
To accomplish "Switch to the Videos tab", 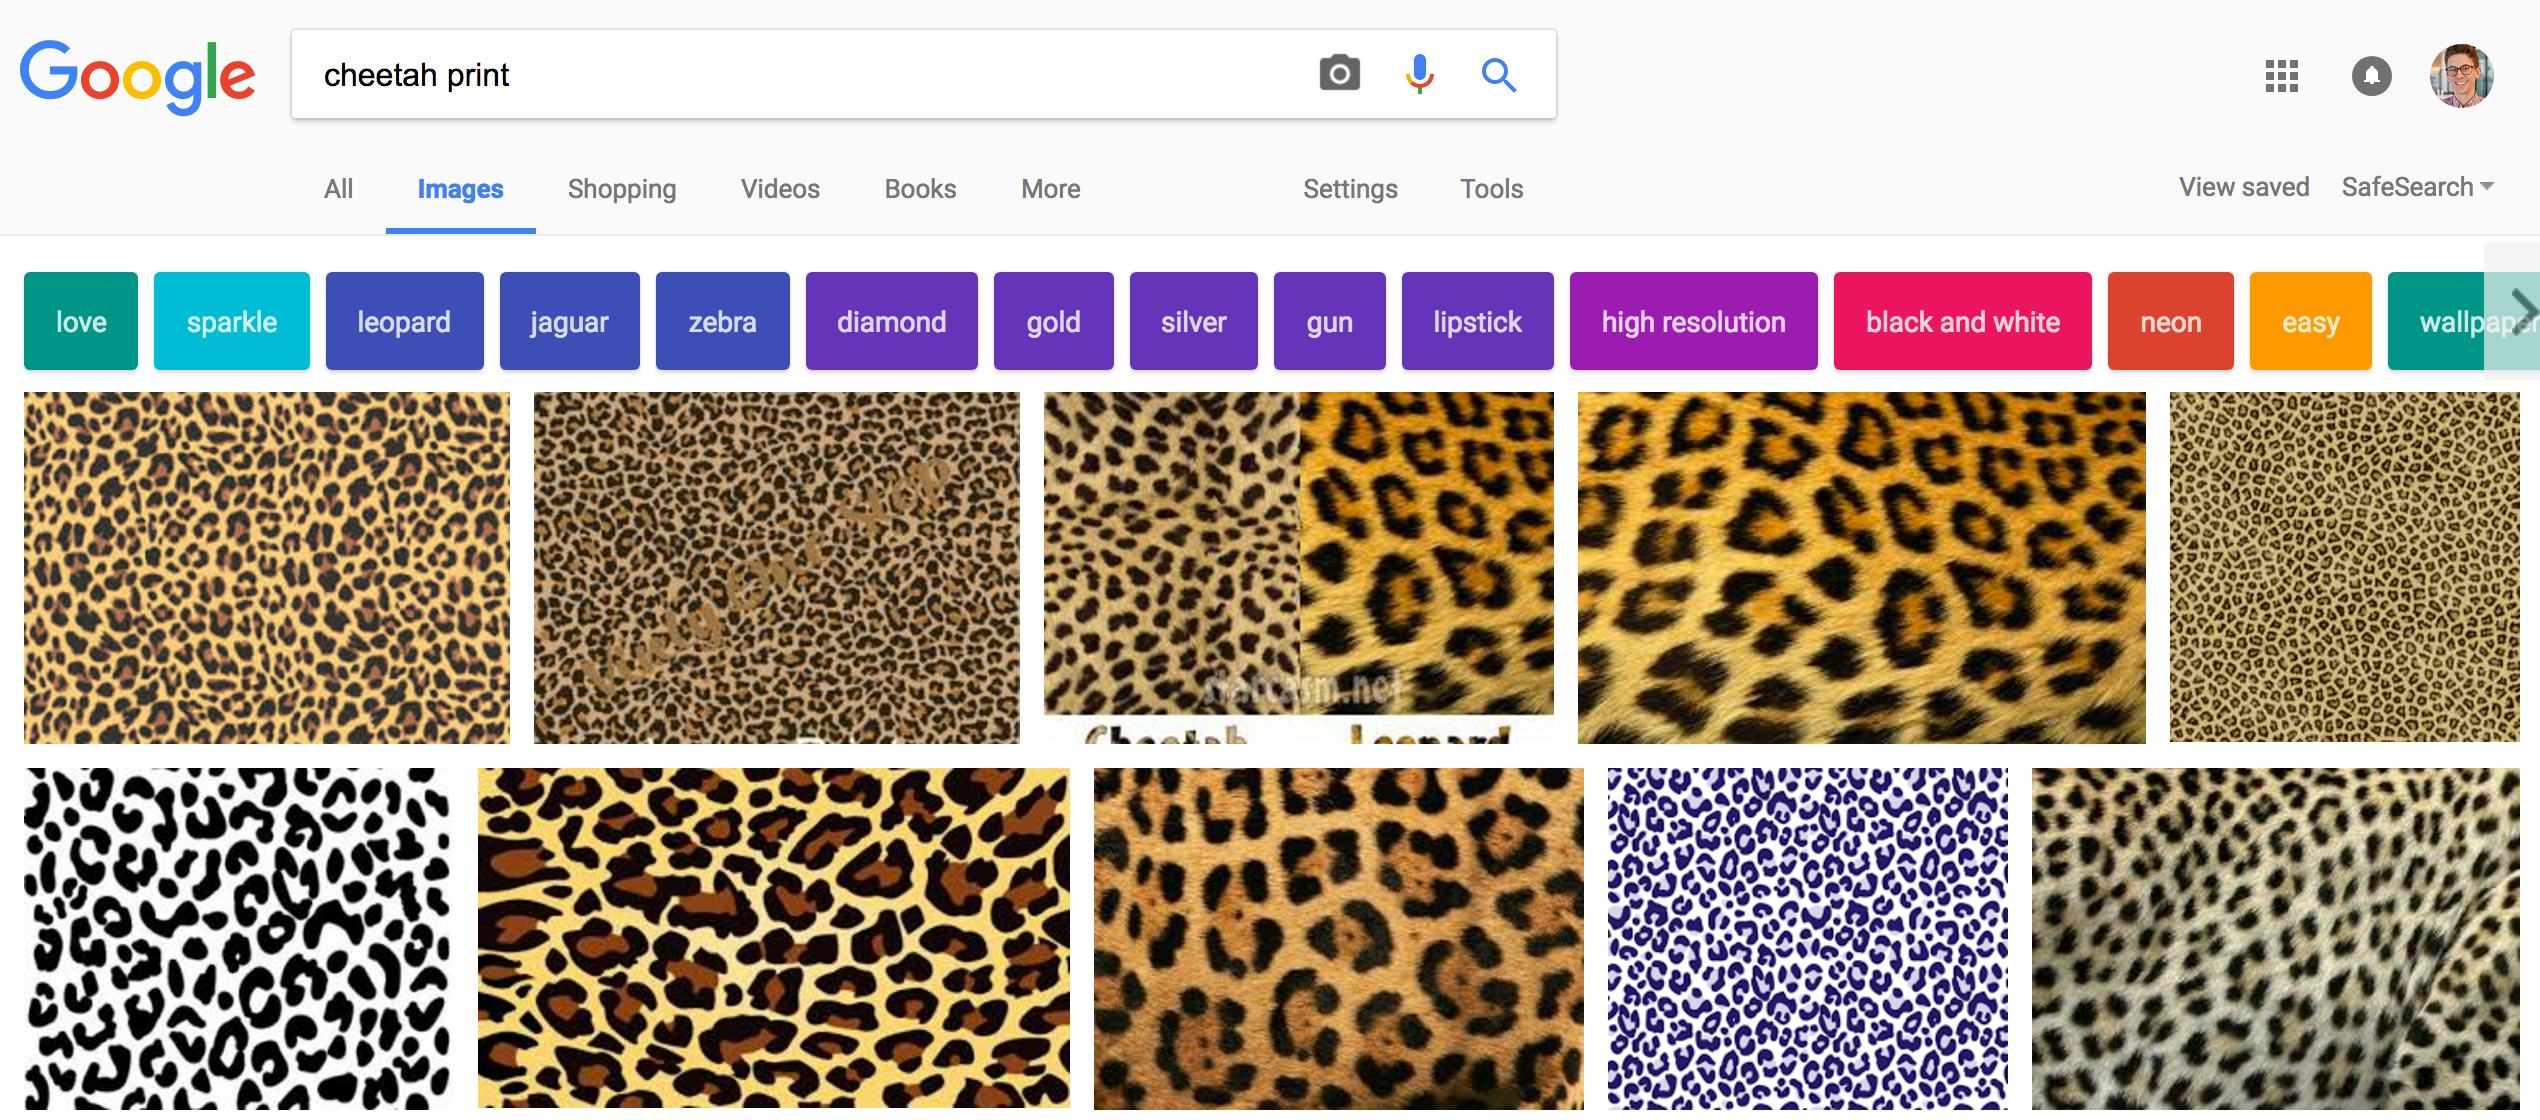I will coord(780,189).
